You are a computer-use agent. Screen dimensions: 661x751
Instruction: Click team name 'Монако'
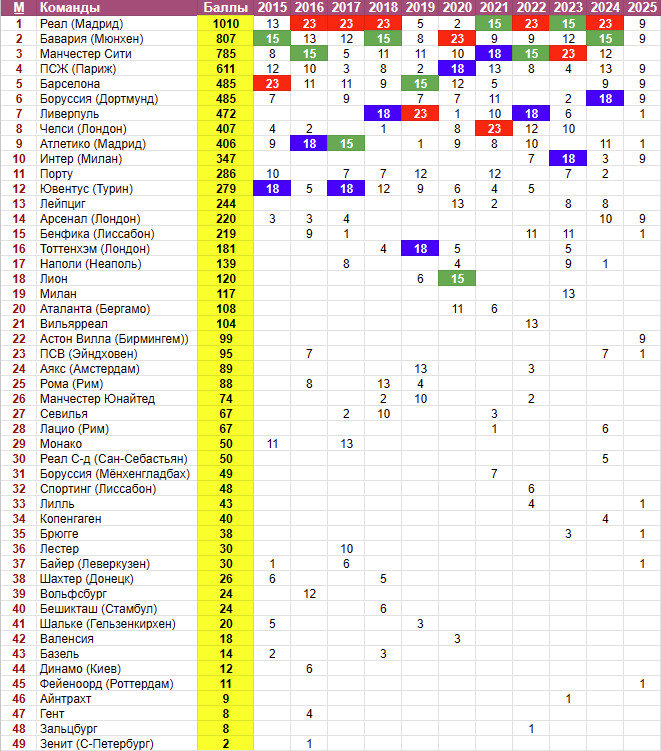tap(61, 444)
